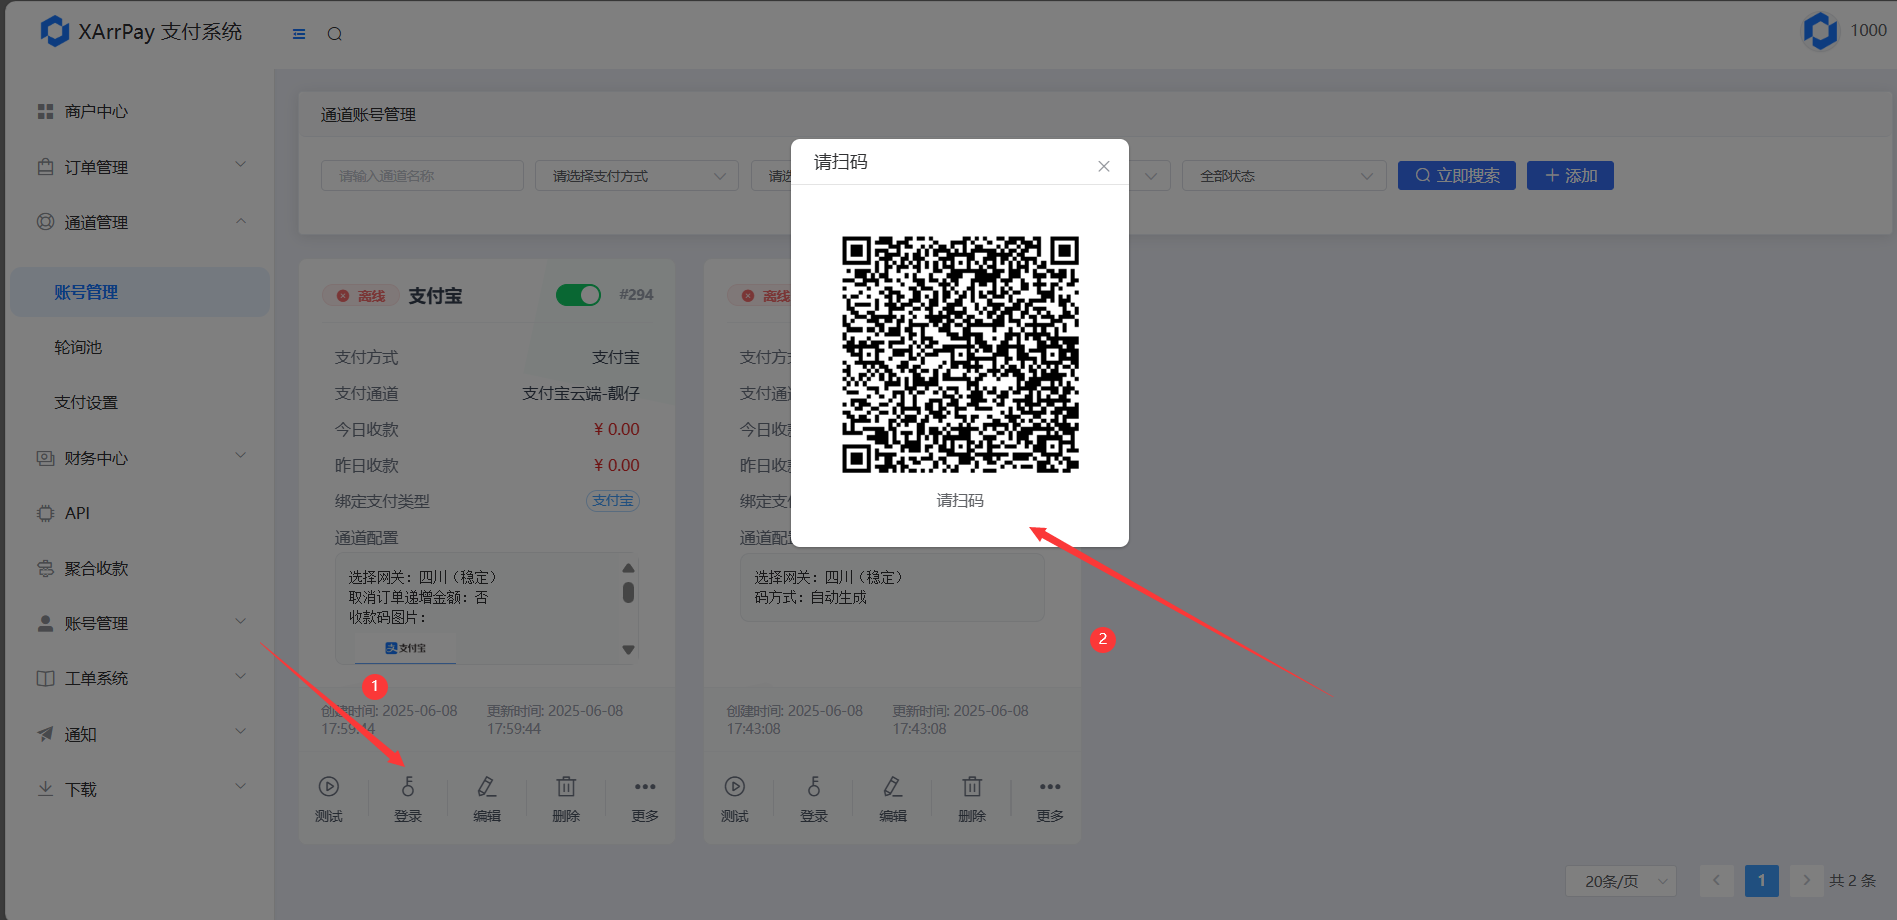Open the 支付设置 submenu item
Viewport: 1897px width, 920px height.
tap(86, 402)
